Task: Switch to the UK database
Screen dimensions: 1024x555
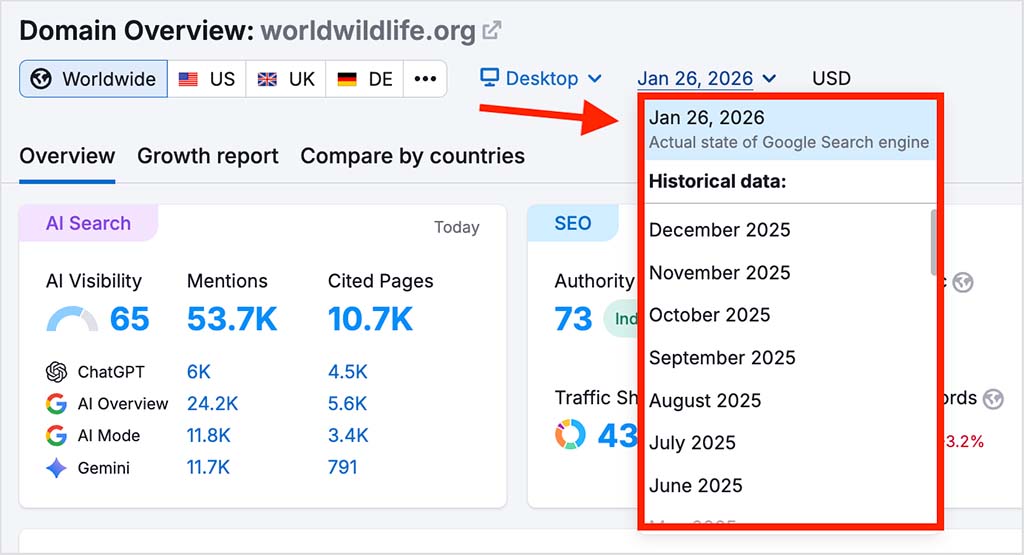Action: (286, 79)
